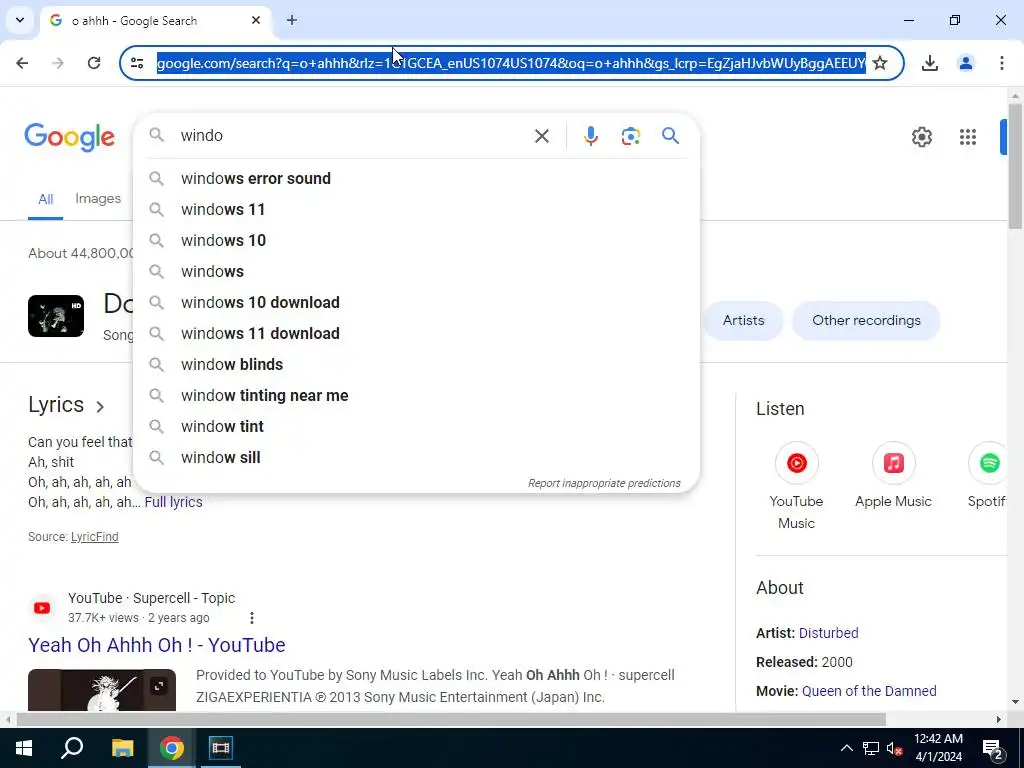Screen dimensions: 1024x768
Task: Choose suggestion 'windows 10 download'
Action: pos(416,302)
